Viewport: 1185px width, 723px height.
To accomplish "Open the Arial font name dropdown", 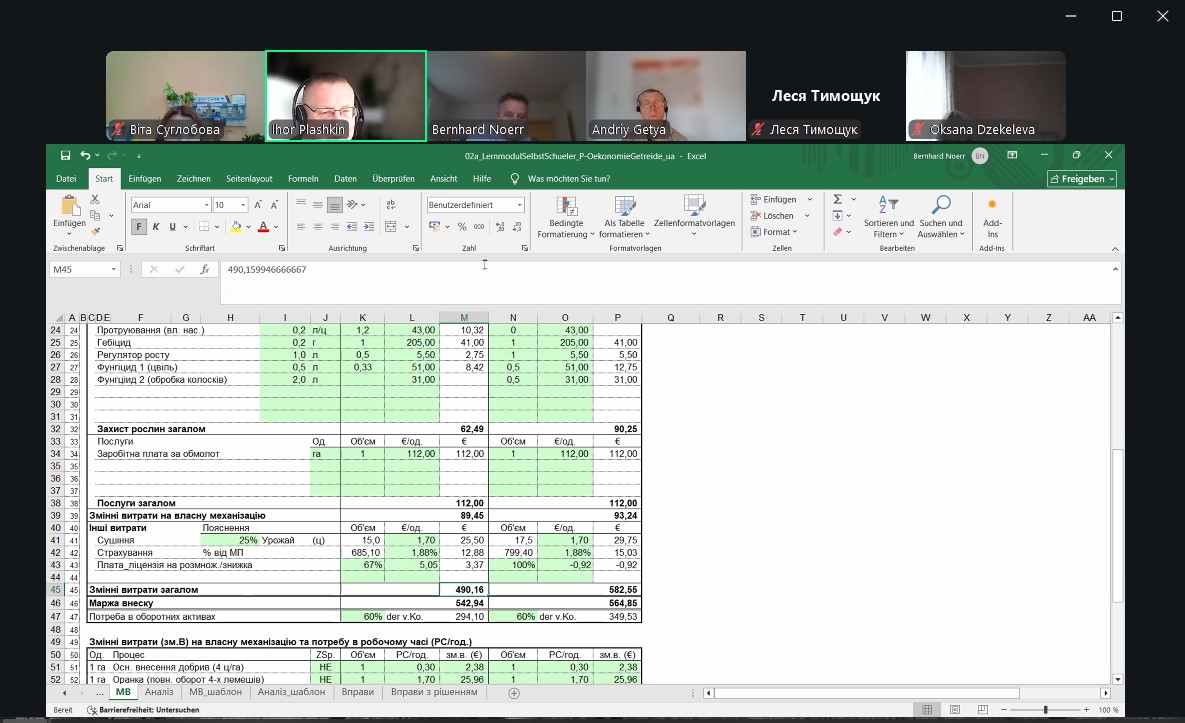I will point(206,205).
